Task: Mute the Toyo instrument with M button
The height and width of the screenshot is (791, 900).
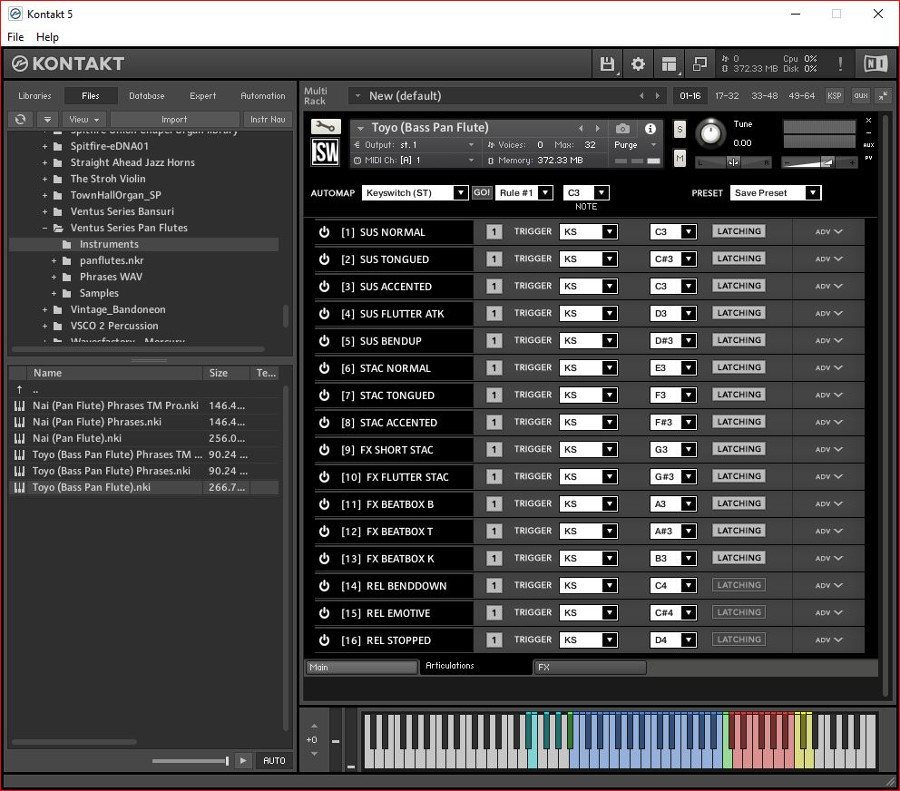Action: [680, 158]
